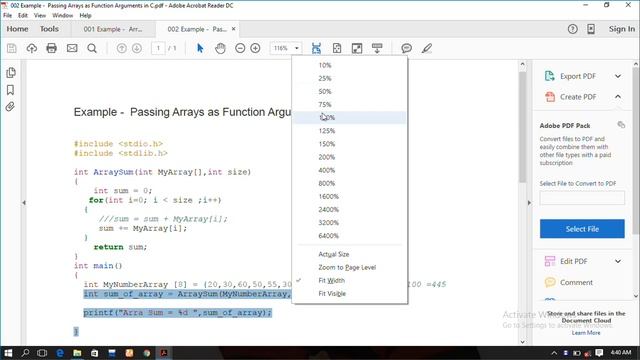Choose 75% zoom level
640x360 pixels.
350,104
